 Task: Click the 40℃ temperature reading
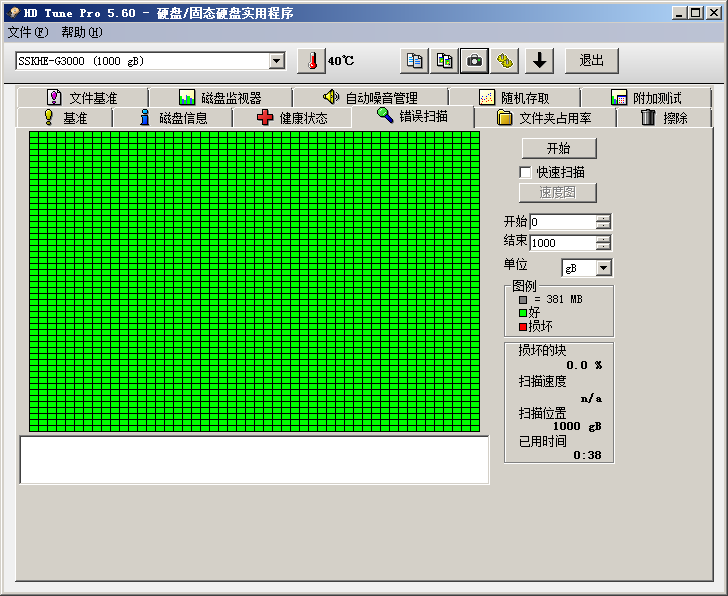pyautogui.click(x=341, y=61)
